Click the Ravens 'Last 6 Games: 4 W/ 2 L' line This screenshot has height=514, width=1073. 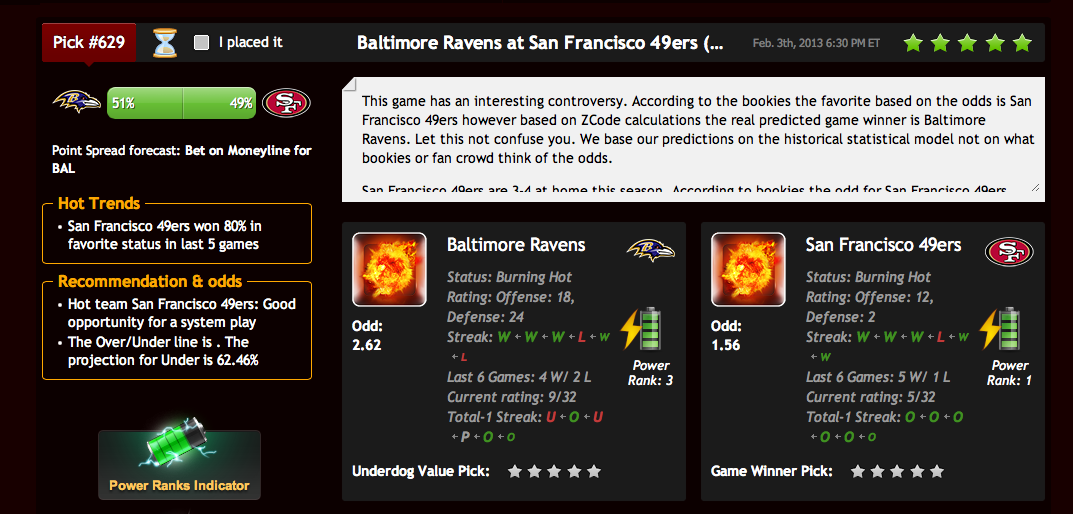pyautogui.click(x=519, y=377)
